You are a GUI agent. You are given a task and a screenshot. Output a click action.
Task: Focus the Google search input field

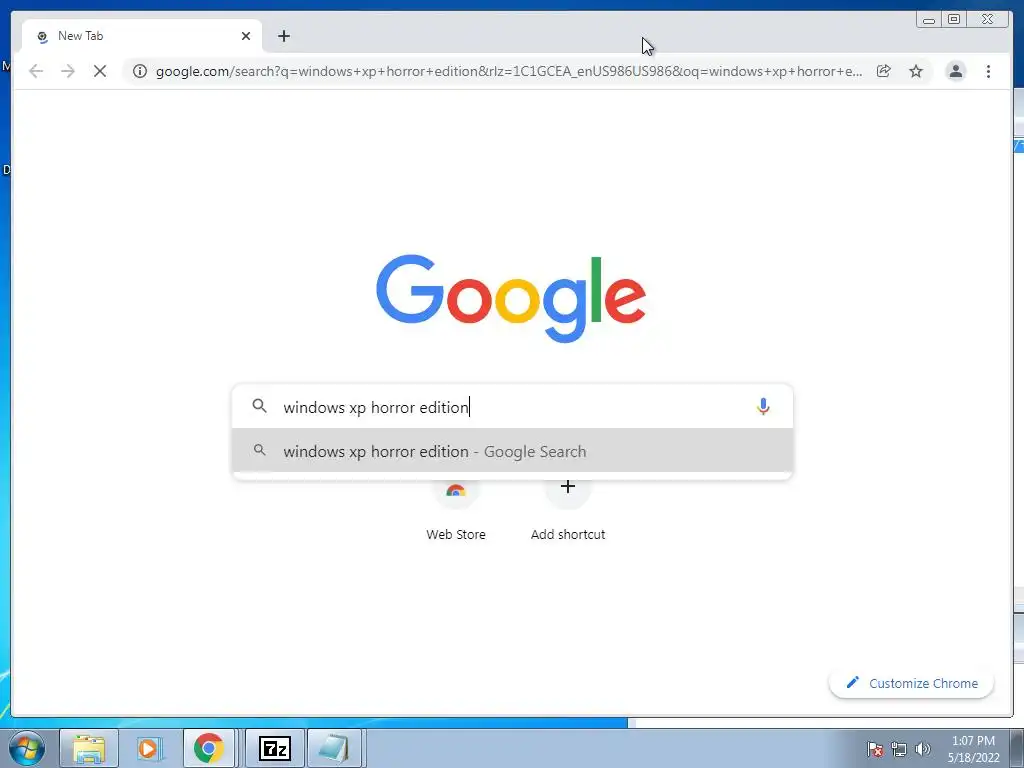coord(513,407)
